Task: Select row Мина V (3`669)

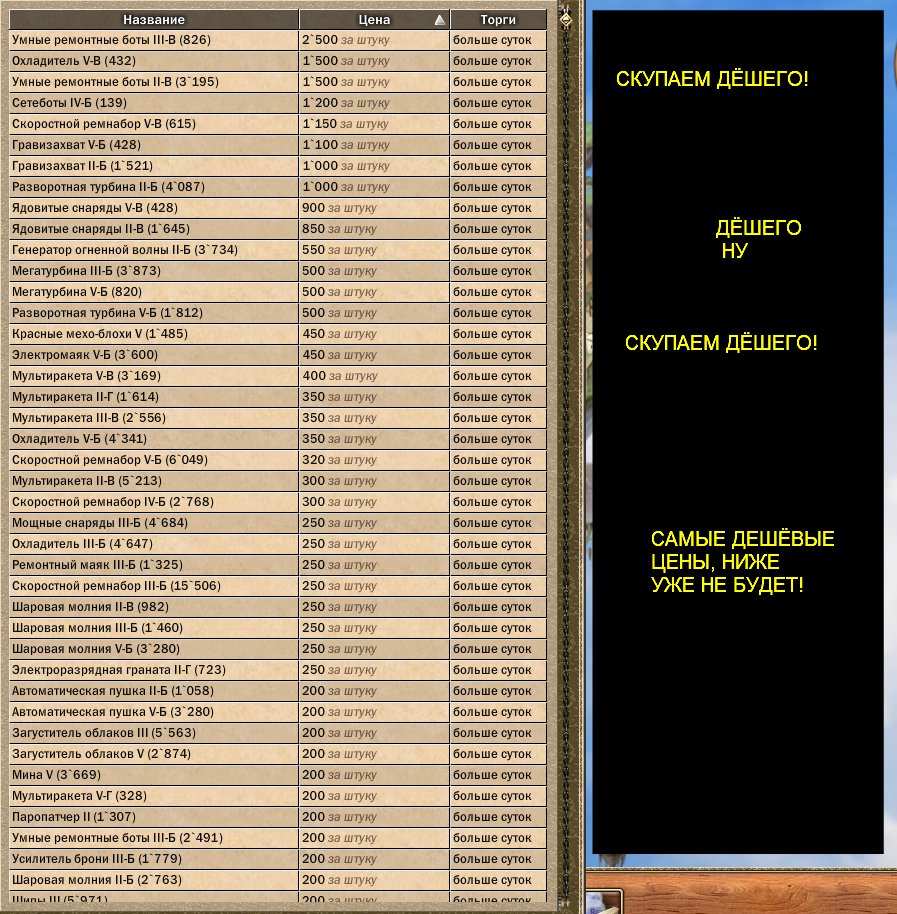Action: click(278, 775)
